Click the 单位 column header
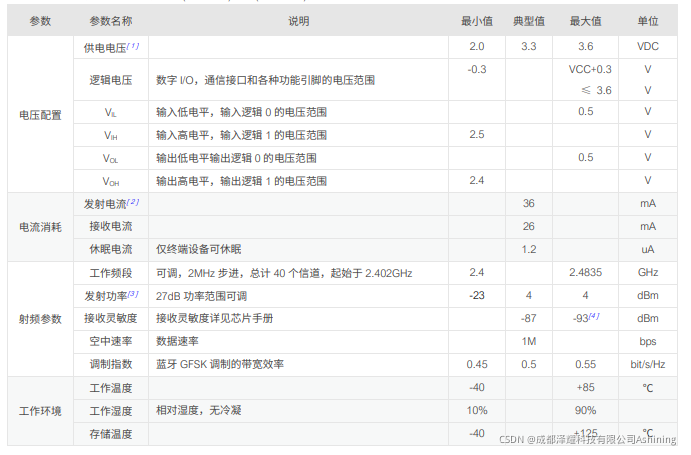Screen dimensions: 691x455 (647, 21)
